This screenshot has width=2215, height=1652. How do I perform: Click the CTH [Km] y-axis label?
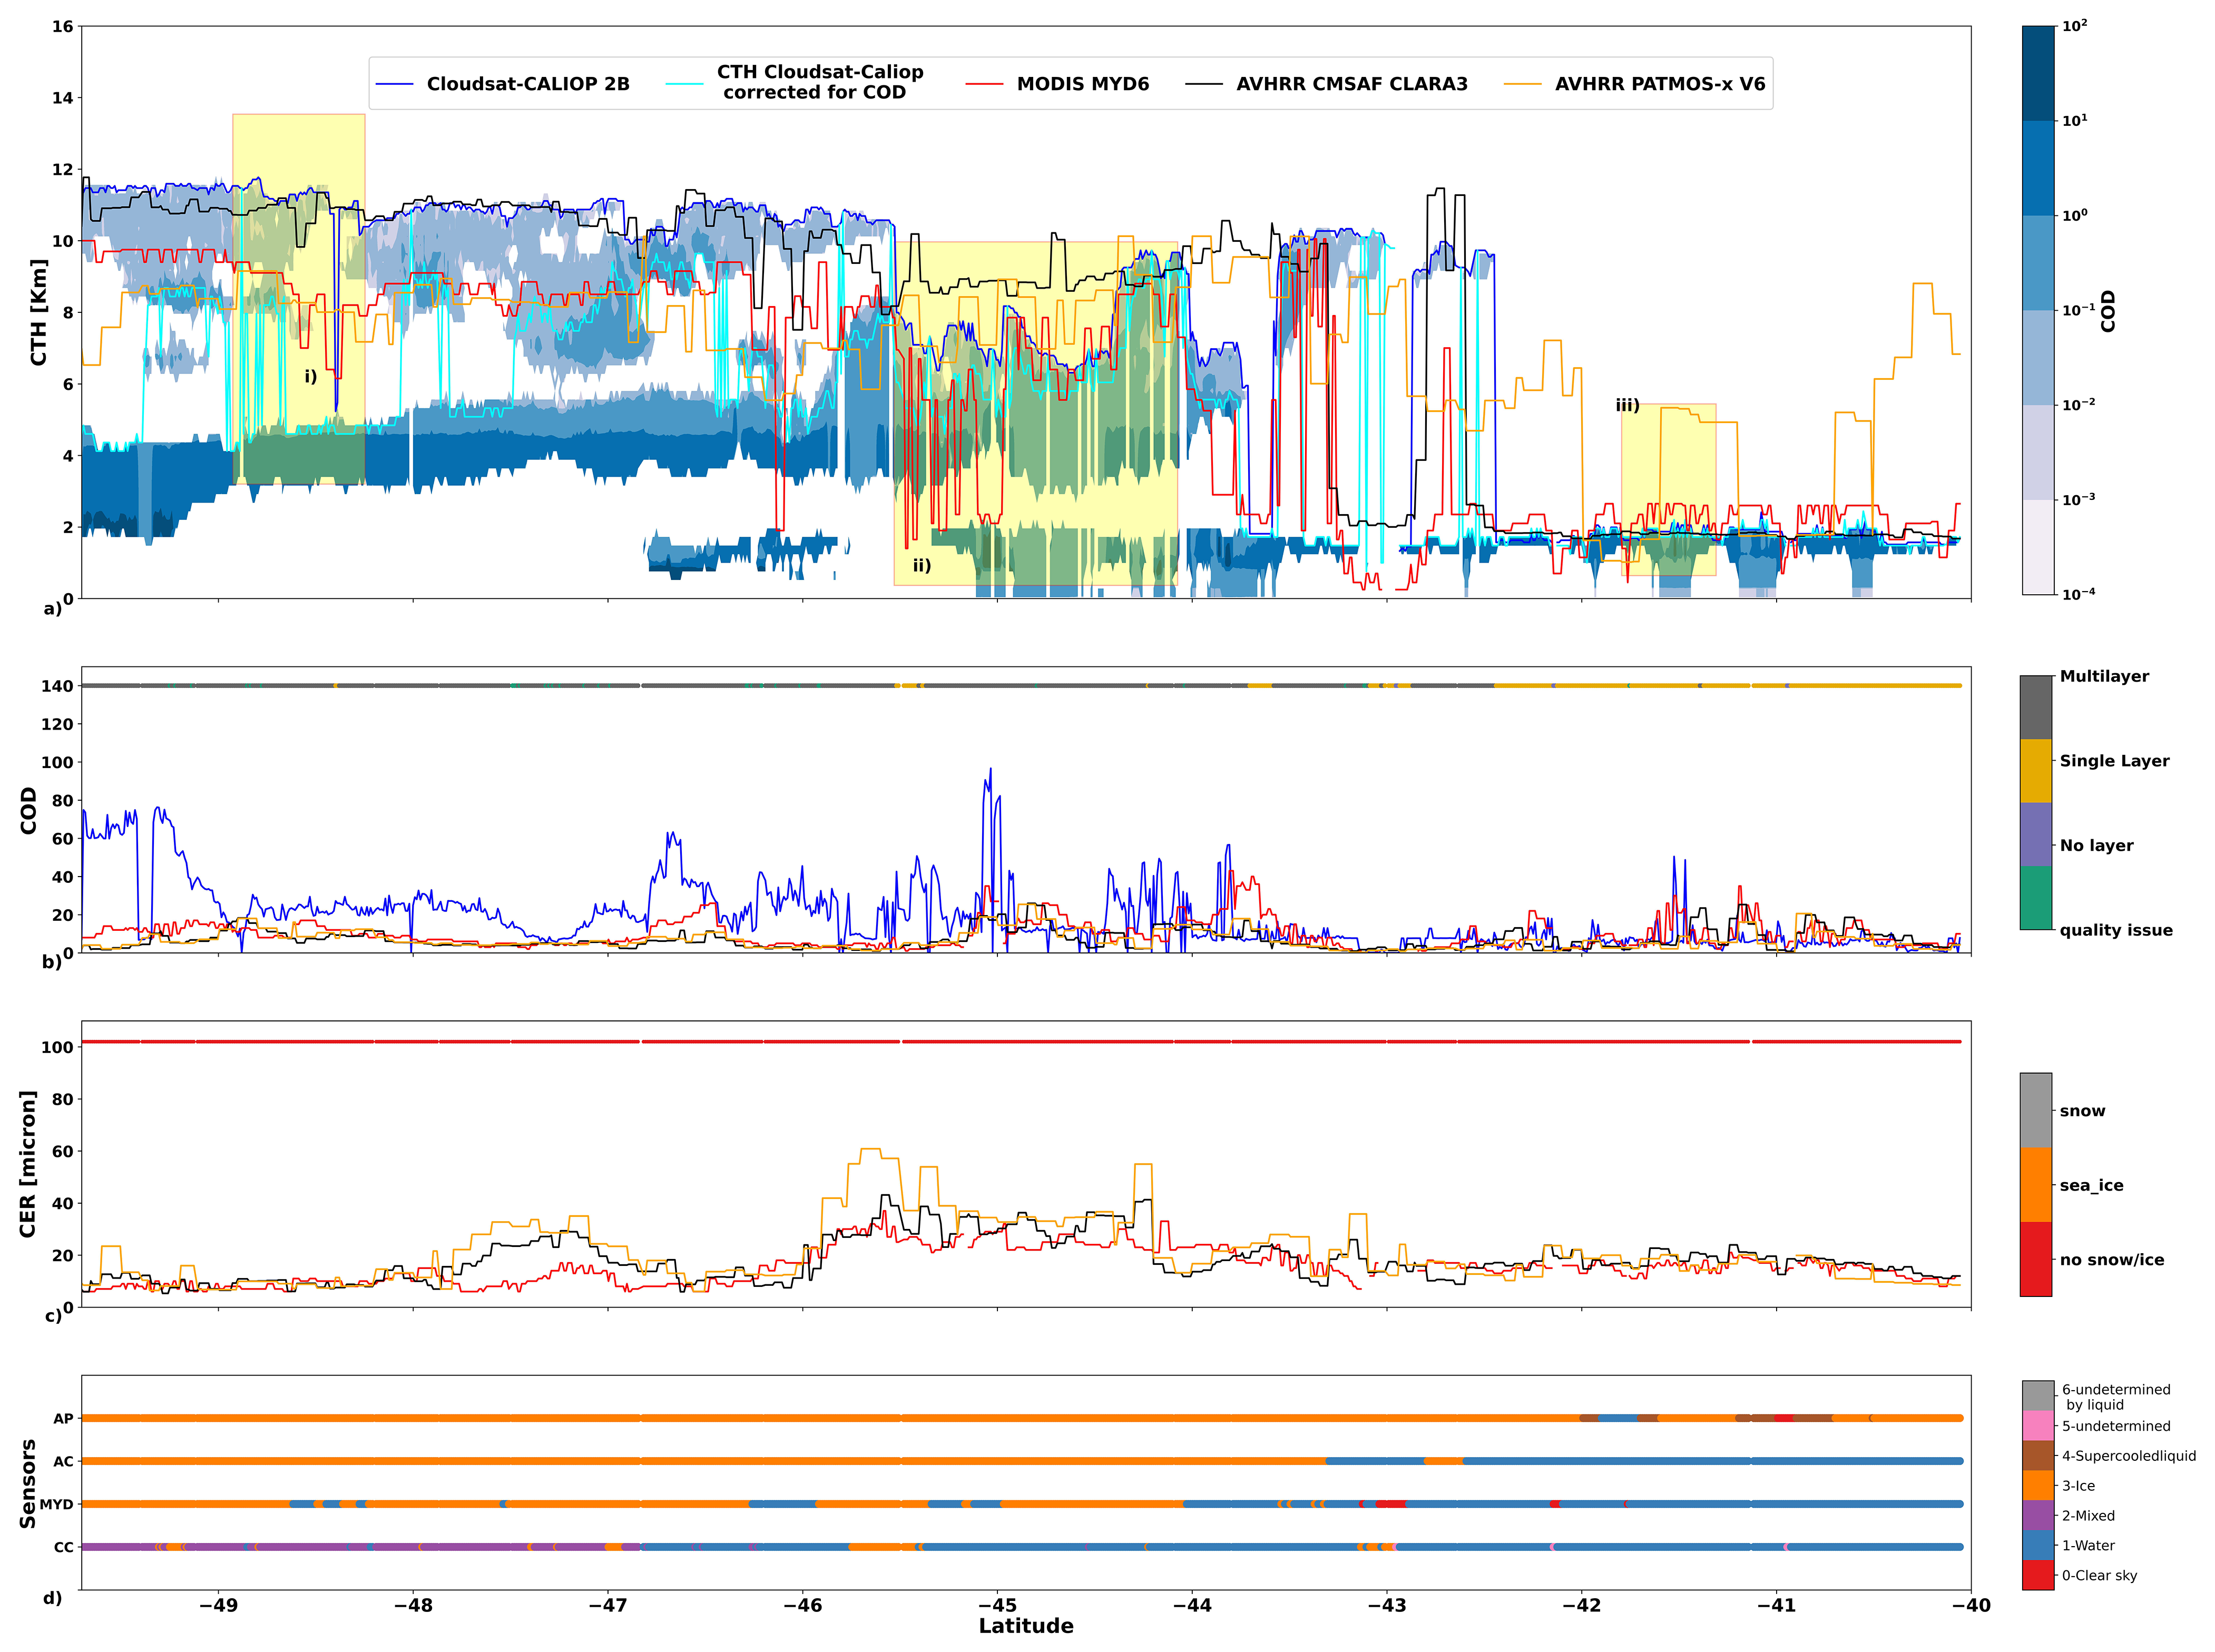[x=38, y=312]
